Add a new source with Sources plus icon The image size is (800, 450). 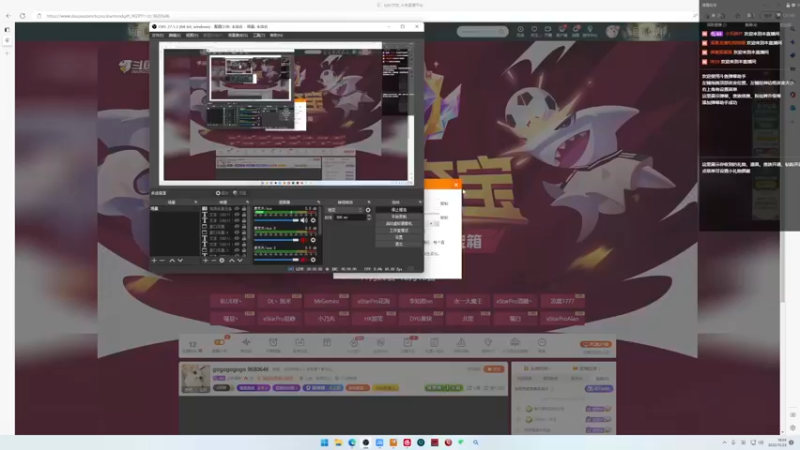[x=206, y=260]
